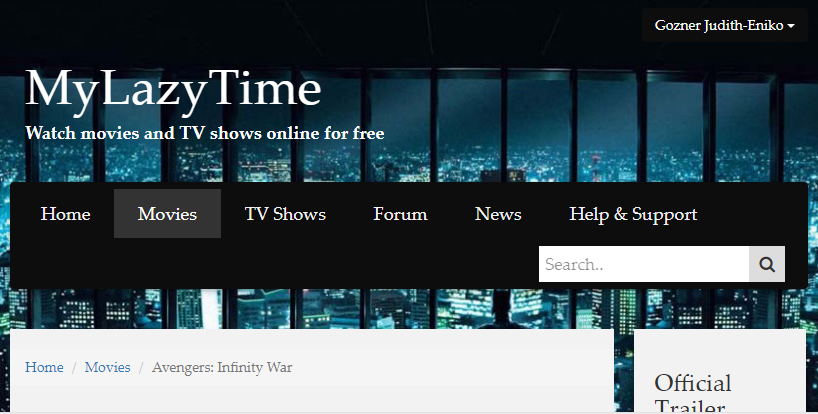Open the News navigation tab
The height and width of the screenshot is (414, 818).
(x=498, y=214)
